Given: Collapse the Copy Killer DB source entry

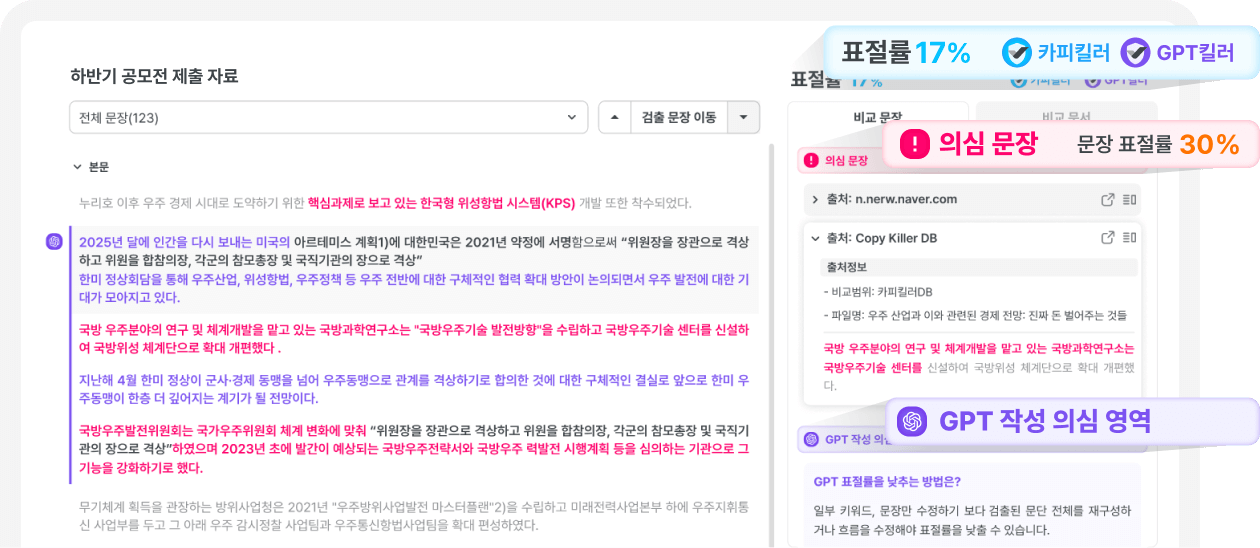Looking at the screenshot, I should pyautogui.click(x=815, y=238).
